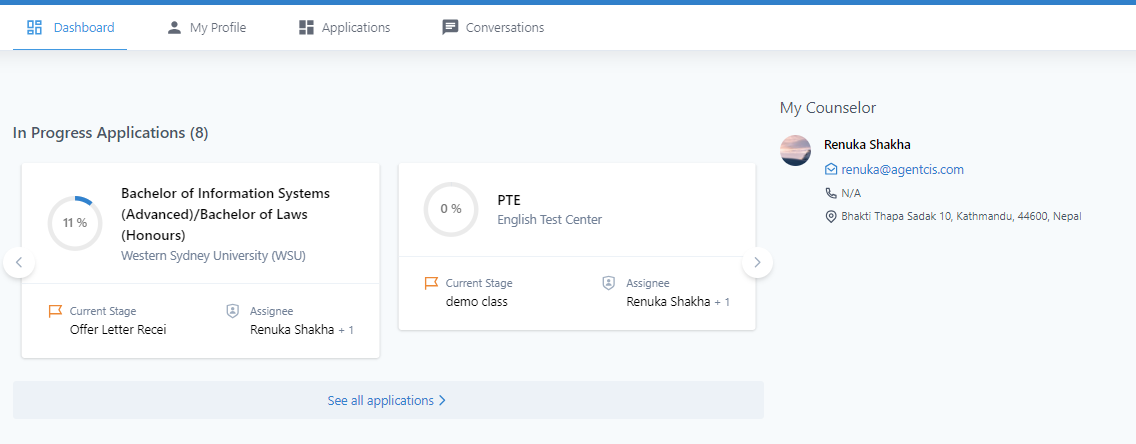This screenshot has height=444, width=1136.
Task: Go to Conversations tab
Action: point(493,28)
